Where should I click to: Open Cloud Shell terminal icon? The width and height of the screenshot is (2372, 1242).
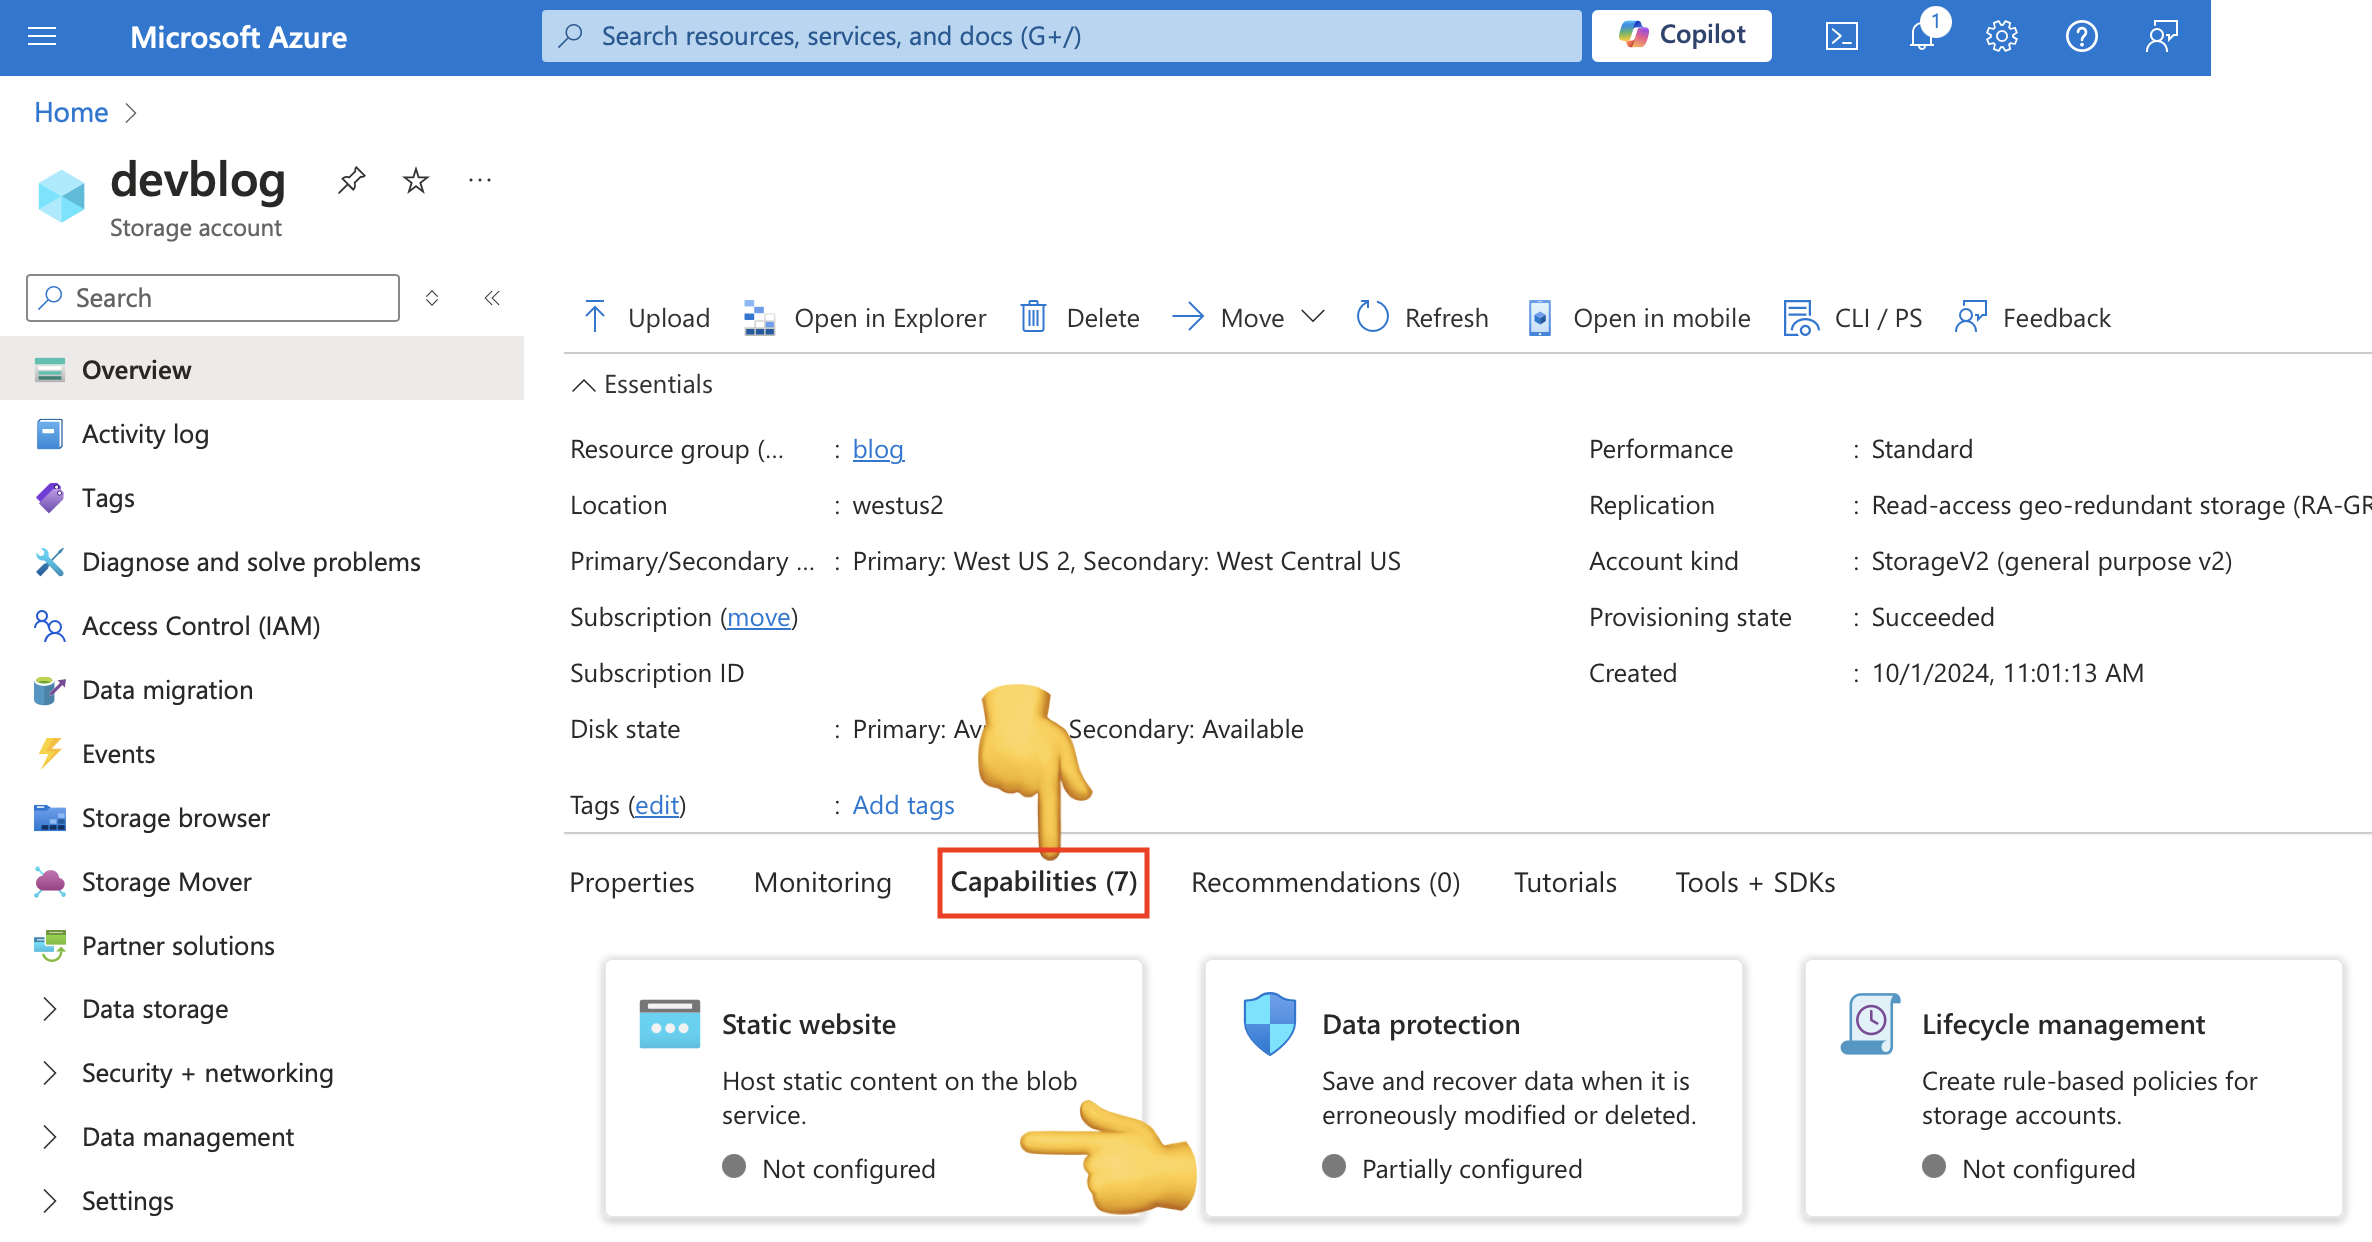(x=1841, y=37)
